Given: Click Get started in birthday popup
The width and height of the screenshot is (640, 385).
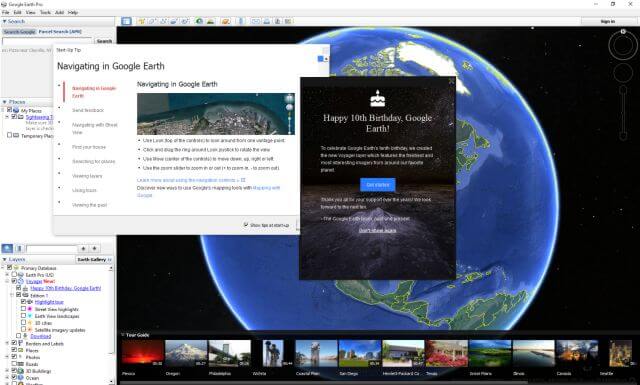Looking at the screenshot, I should pyautogui.click(x=378, y=185).
